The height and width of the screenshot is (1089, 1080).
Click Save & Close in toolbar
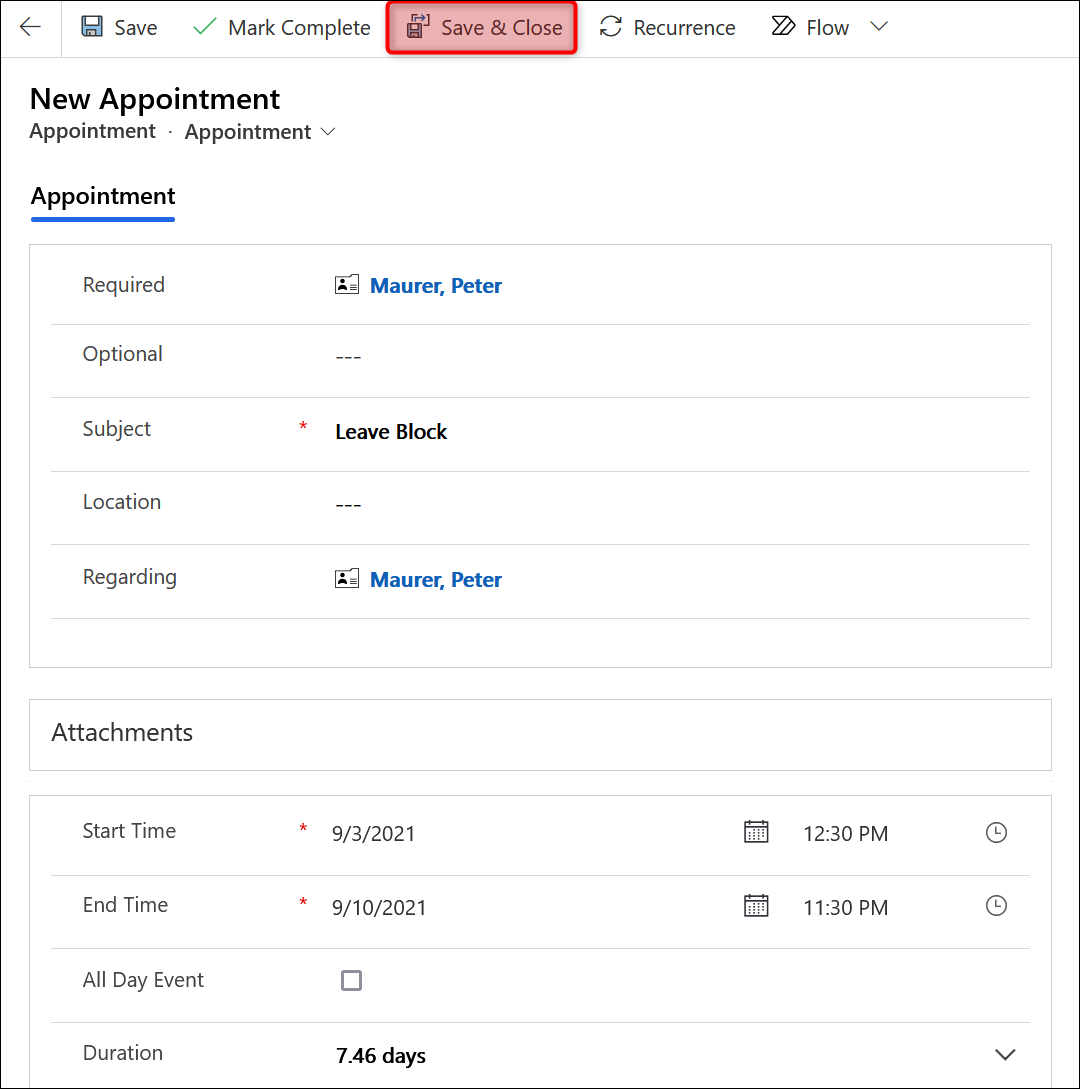tap(482, 28)
